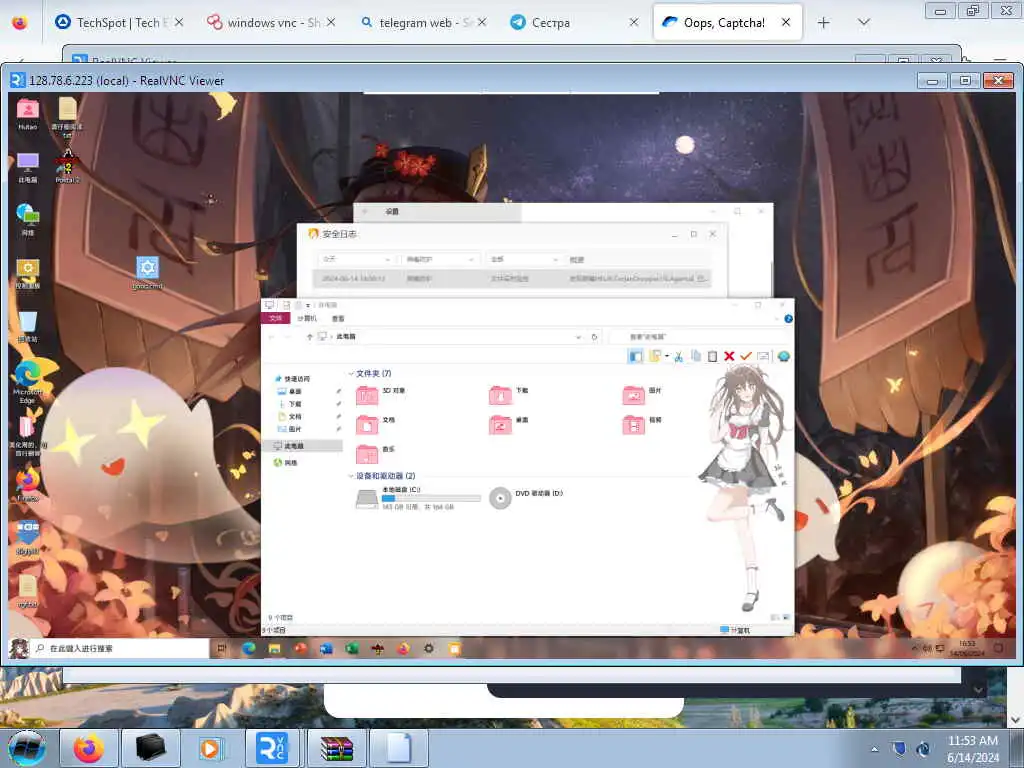Switch to the Сестра Telegram tab
The height and width of the screenshot is (768, 1024).
pyautogui.click(x=575, y=23)
